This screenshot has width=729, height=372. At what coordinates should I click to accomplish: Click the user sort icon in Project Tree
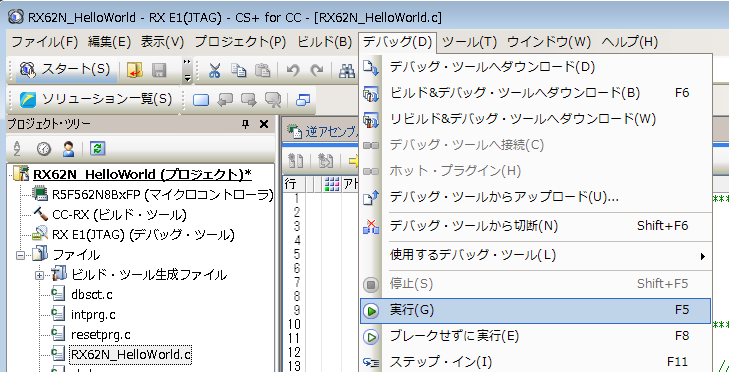point(68,149)
